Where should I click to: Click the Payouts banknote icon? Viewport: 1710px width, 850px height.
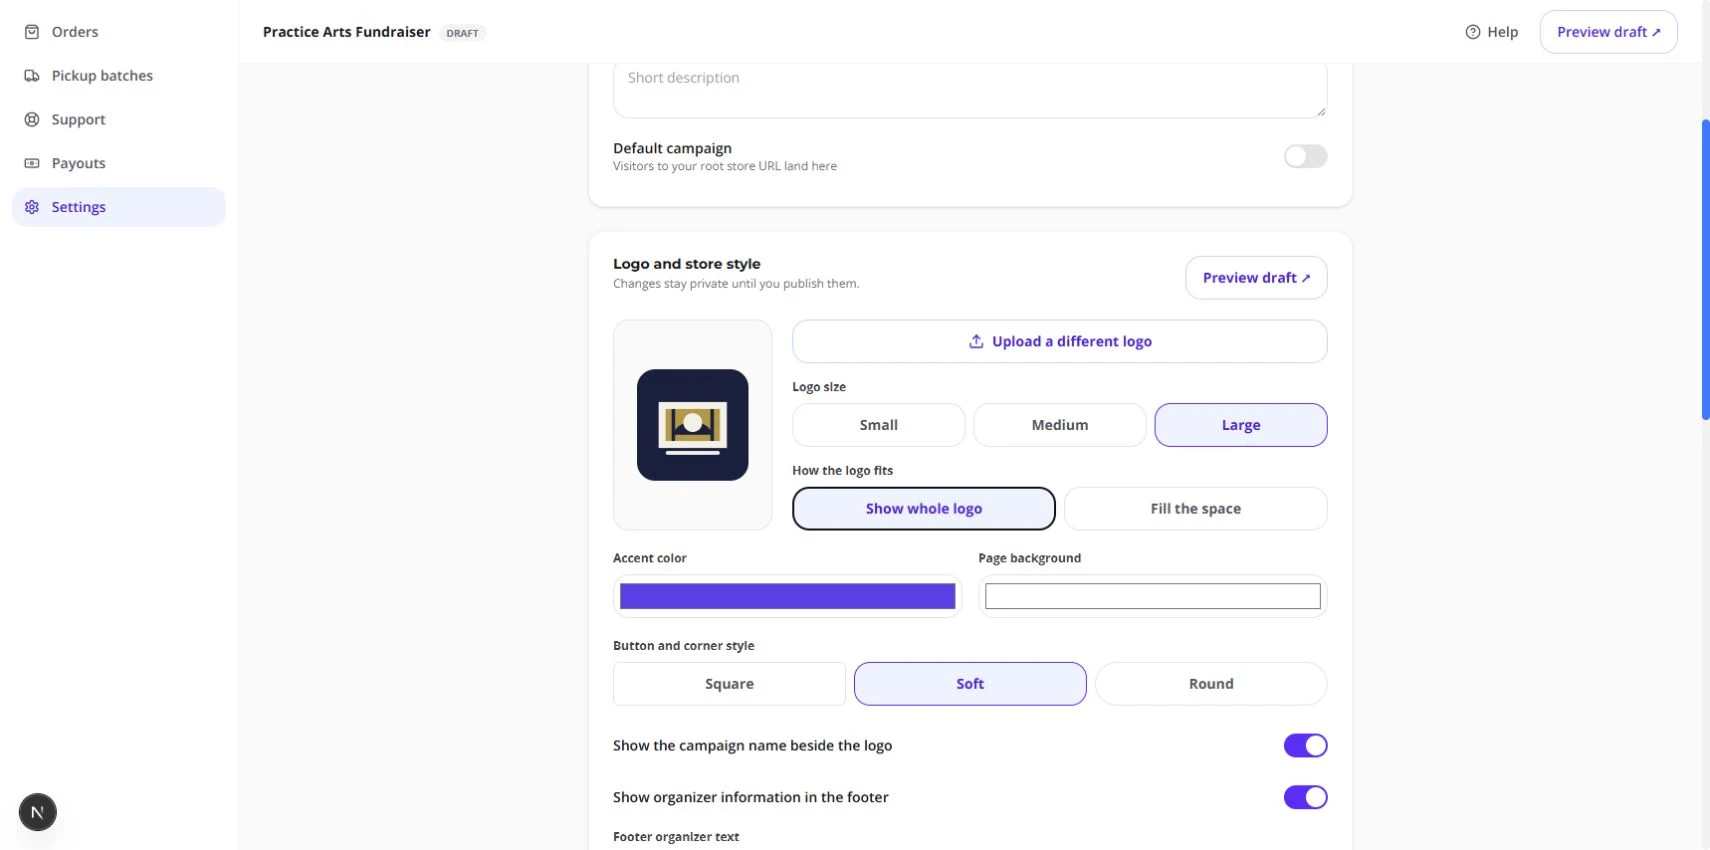pos(32,163)
